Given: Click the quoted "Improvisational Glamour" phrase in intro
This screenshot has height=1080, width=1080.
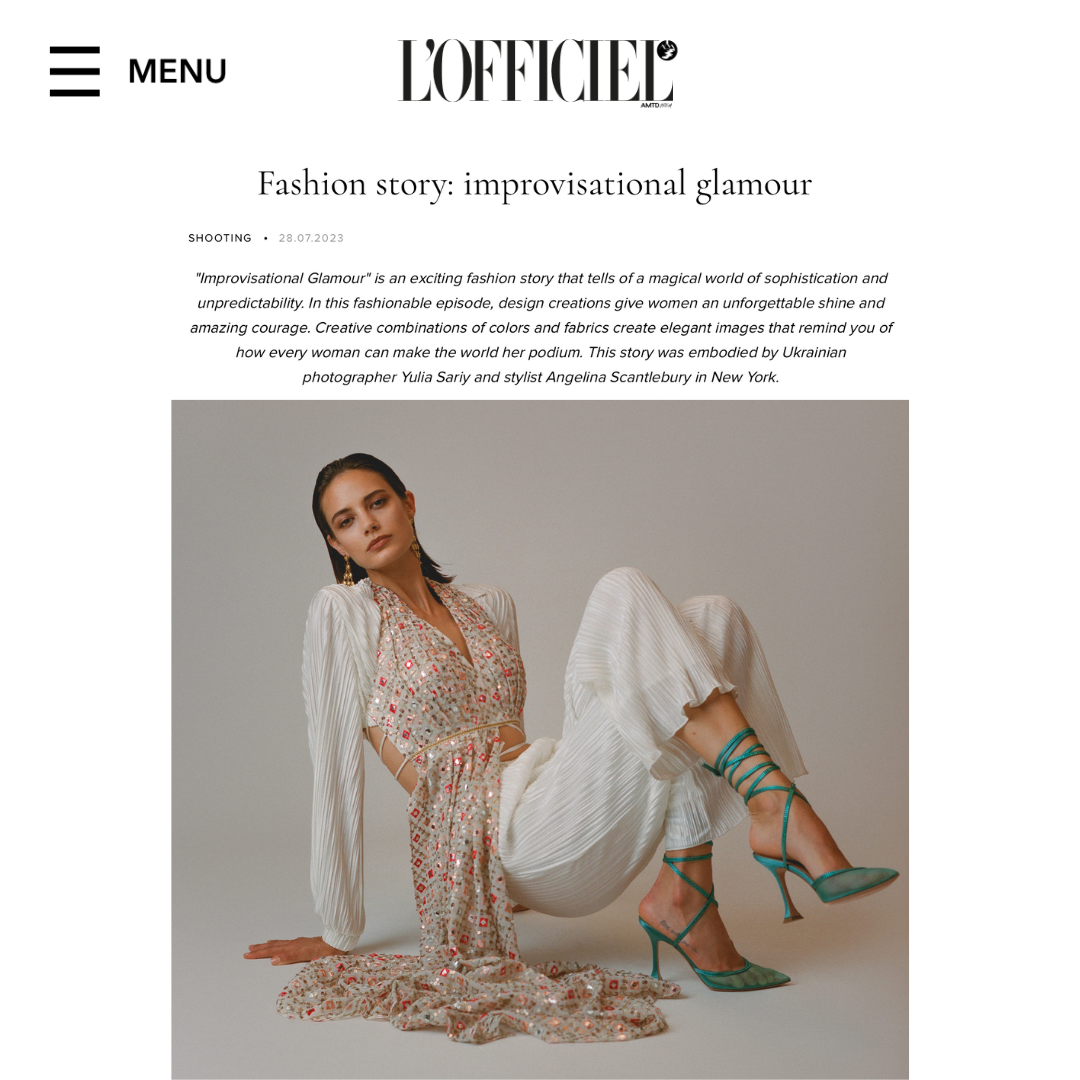Looking at the screenshot, I should point(283,278).
